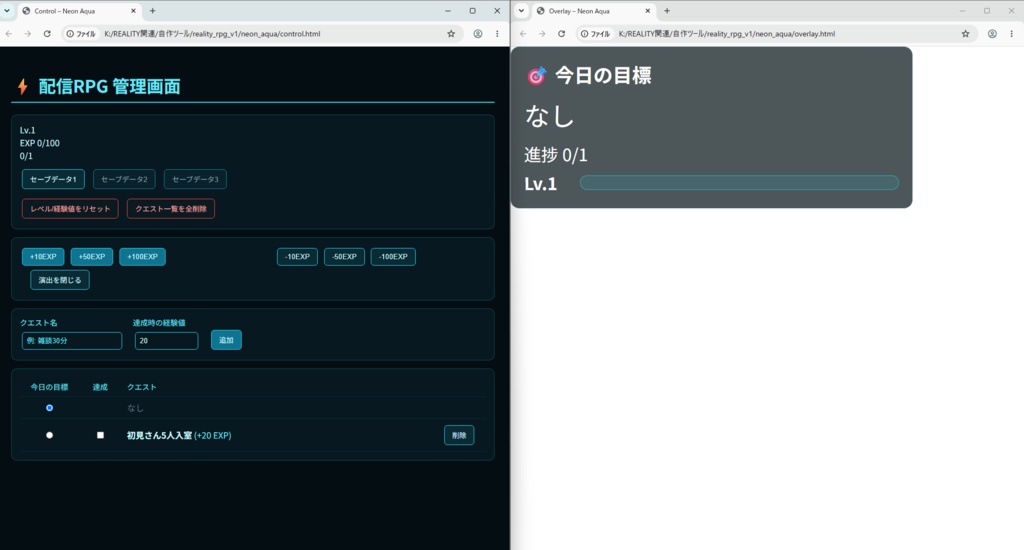Add 10 EXP with +10EXP button
This screenshot has height=550, width=1024.
(43, 257)
